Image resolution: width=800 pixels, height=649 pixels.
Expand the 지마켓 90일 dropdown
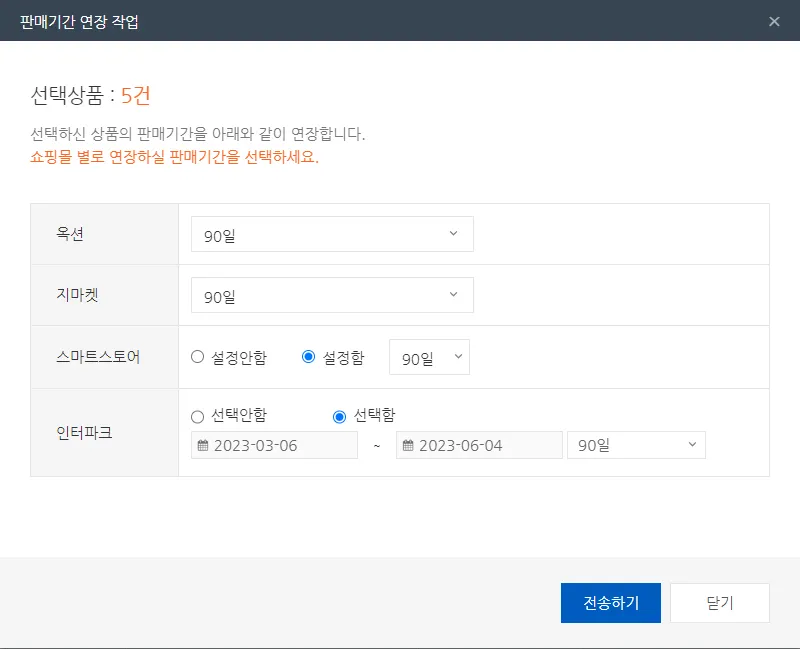332,295
